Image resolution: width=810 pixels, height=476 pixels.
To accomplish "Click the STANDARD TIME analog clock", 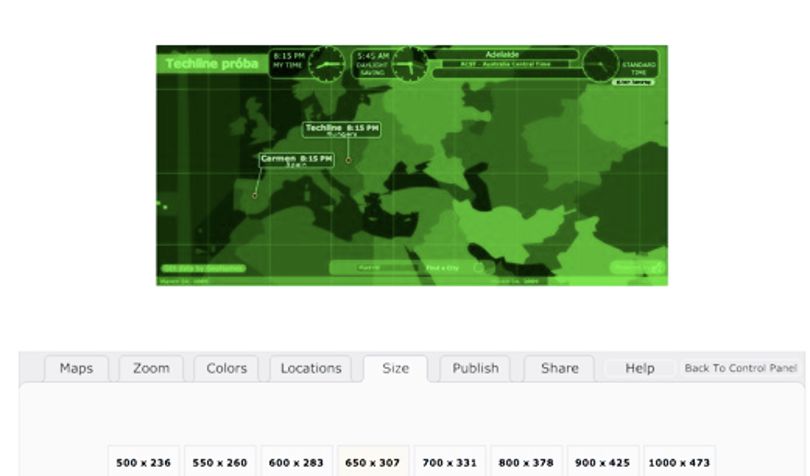I will [600, 64].
